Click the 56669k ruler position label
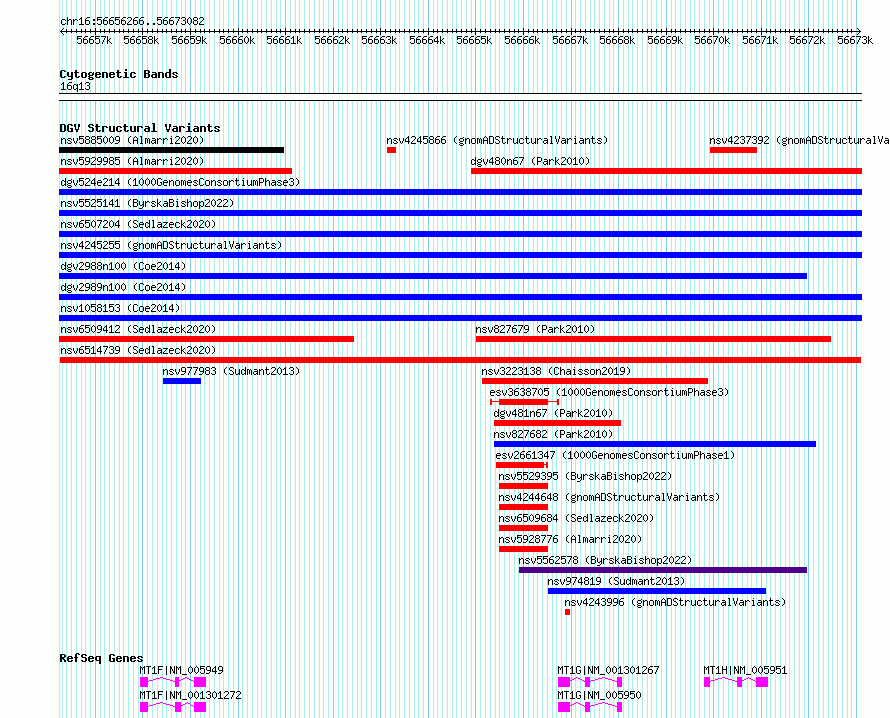The height and width of the screenshot is (718, 890). point(665,40)
